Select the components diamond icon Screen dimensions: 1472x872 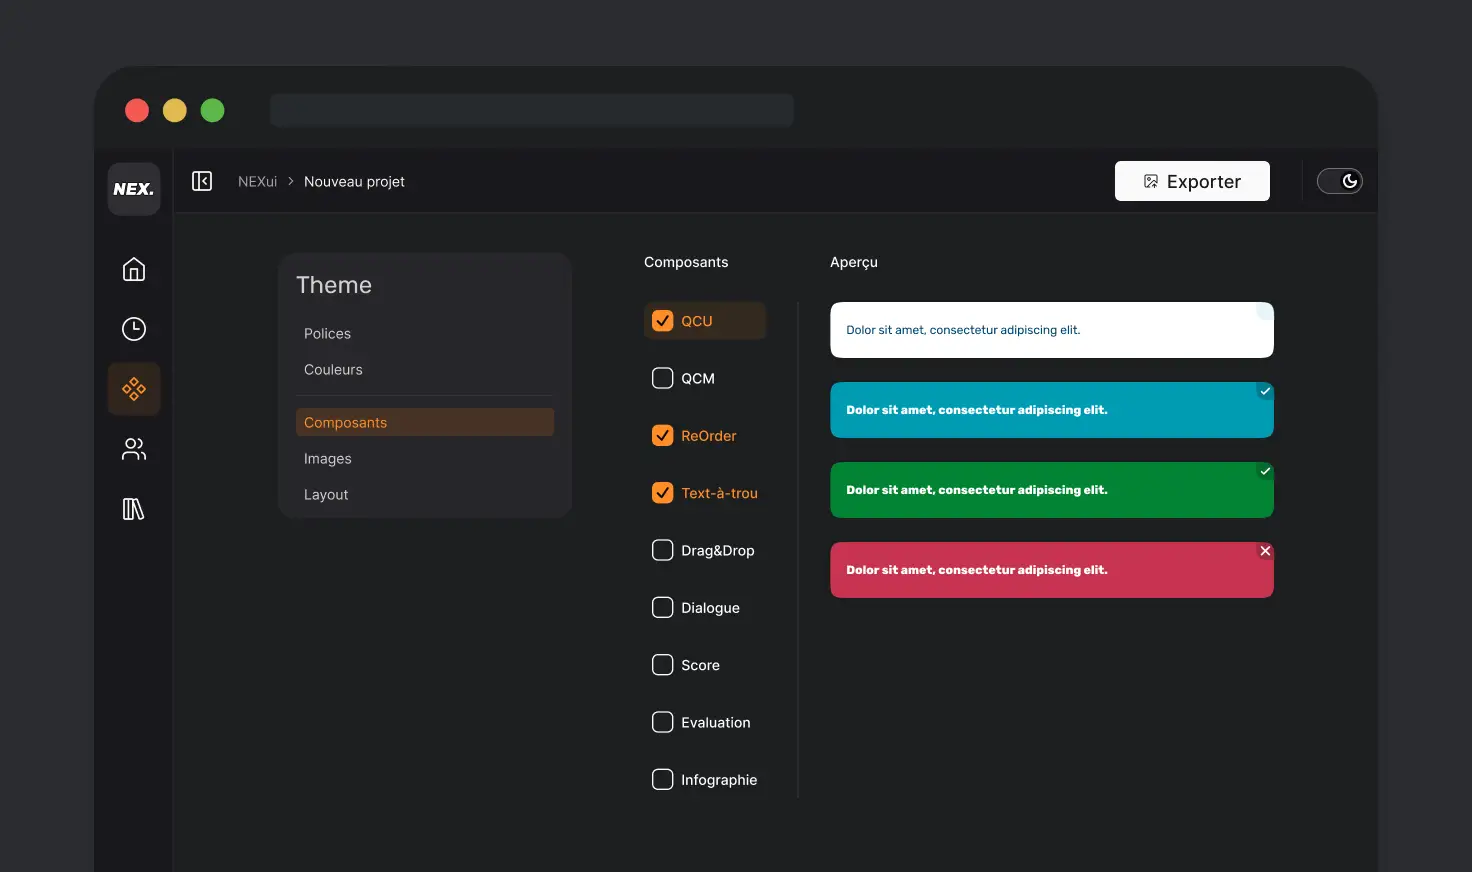coord(134,389)
